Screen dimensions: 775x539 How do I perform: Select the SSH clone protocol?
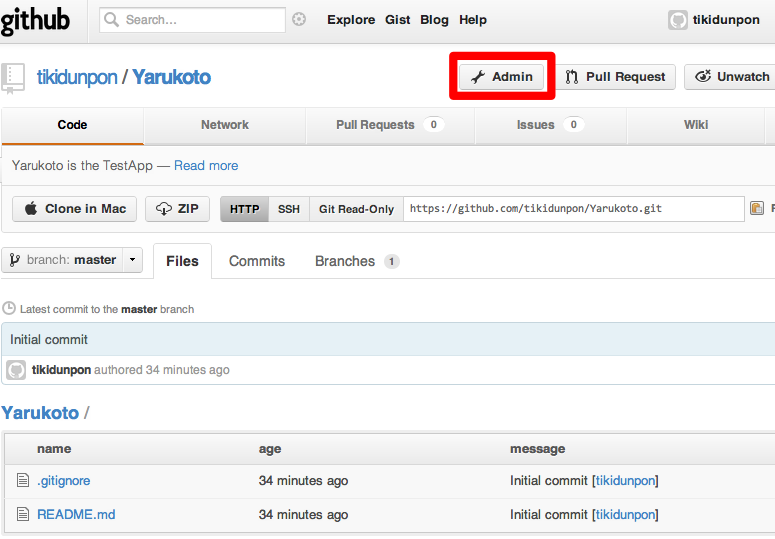point(289,209)
